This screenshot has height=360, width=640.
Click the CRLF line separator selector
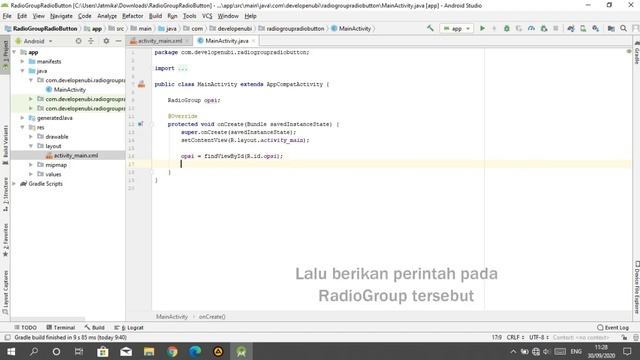pos(515,338)
